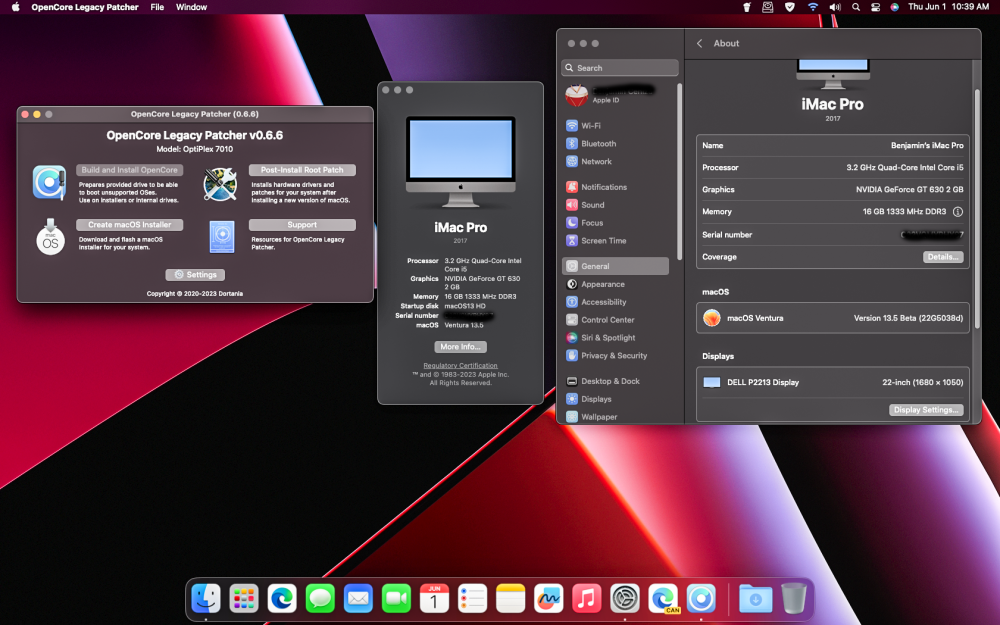
Task: Open Microsoft Edge from the Dock
Action: [282, 599]
